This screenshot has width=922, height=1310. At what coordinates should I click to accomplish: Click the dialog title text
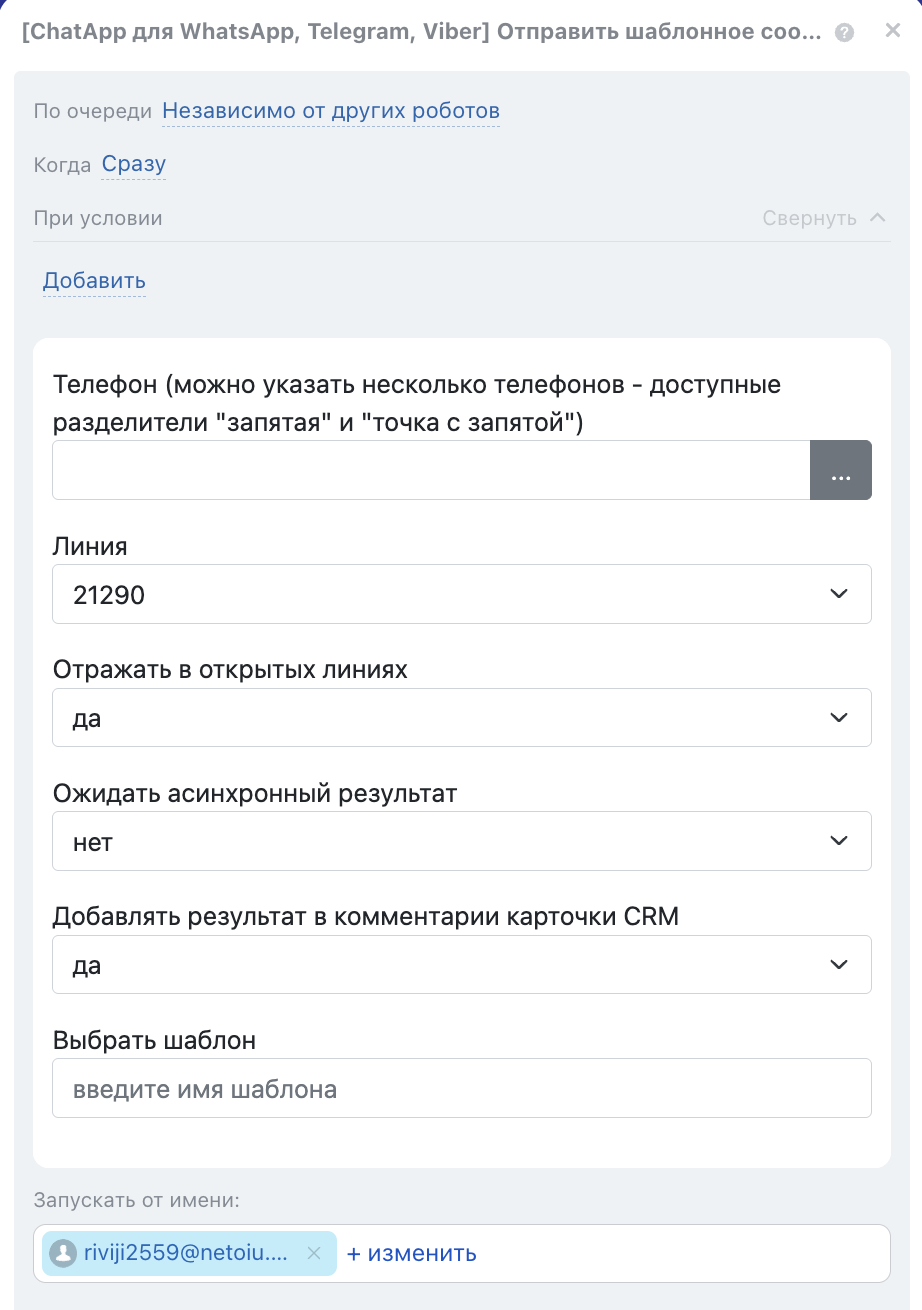(421, 32)
